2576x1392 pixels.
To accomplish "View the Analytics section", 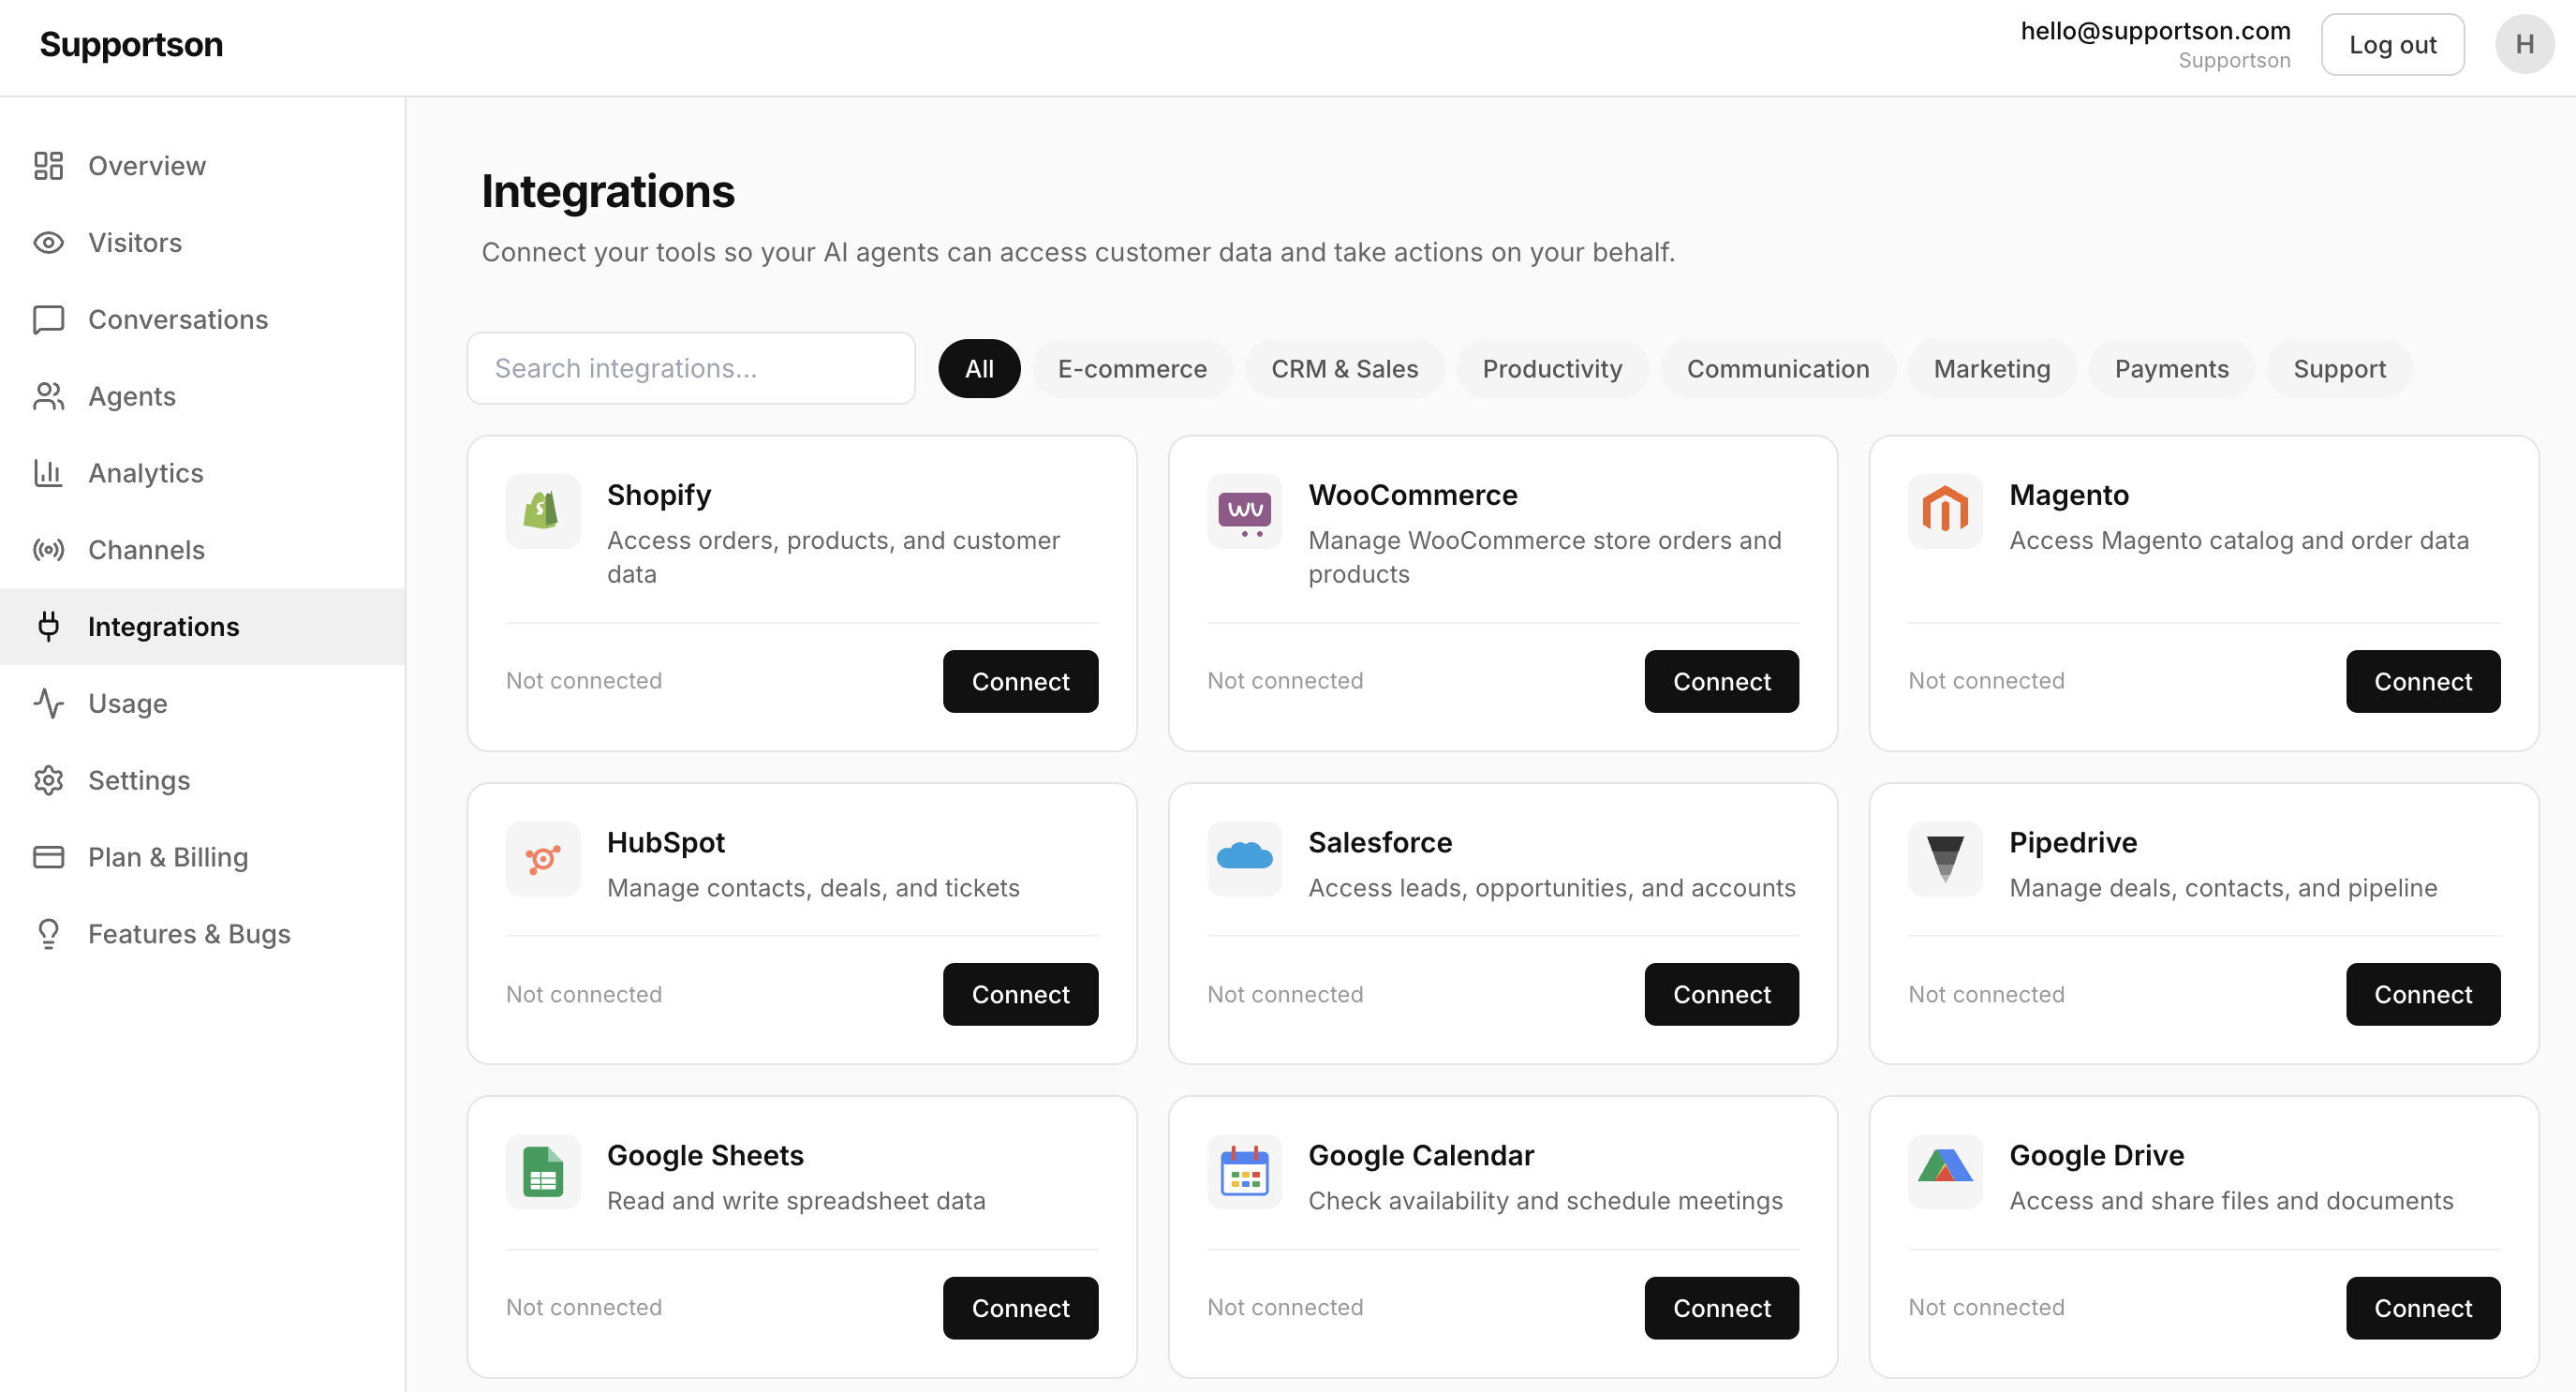I will (x=202, y=473).
